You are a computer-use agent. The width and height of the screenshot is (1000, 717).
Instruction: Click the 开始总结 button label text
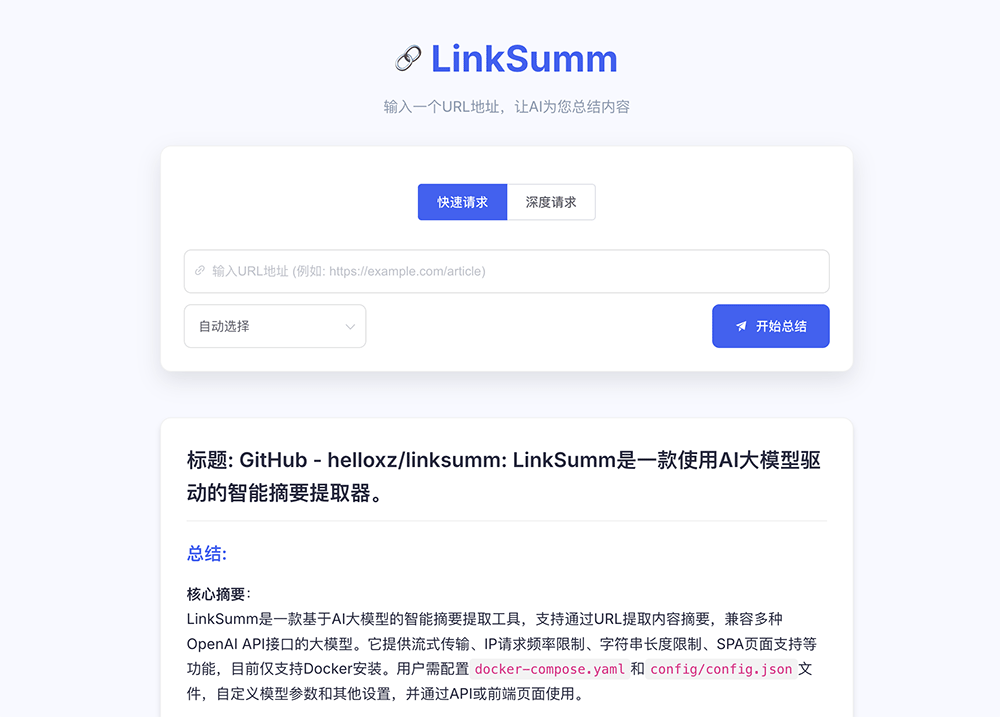point(781,326)
